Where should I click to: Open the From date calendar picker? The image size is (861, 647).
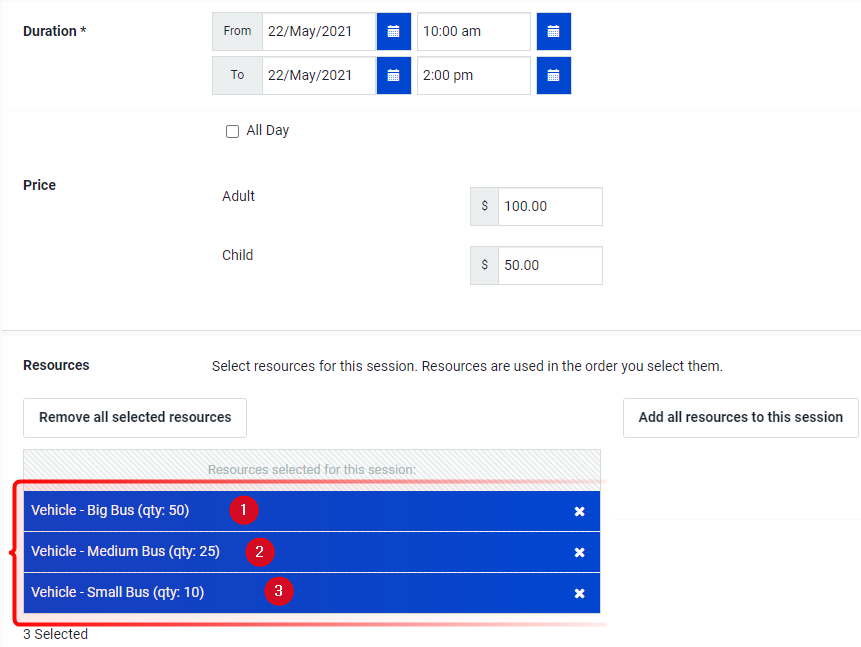(394, 31)
